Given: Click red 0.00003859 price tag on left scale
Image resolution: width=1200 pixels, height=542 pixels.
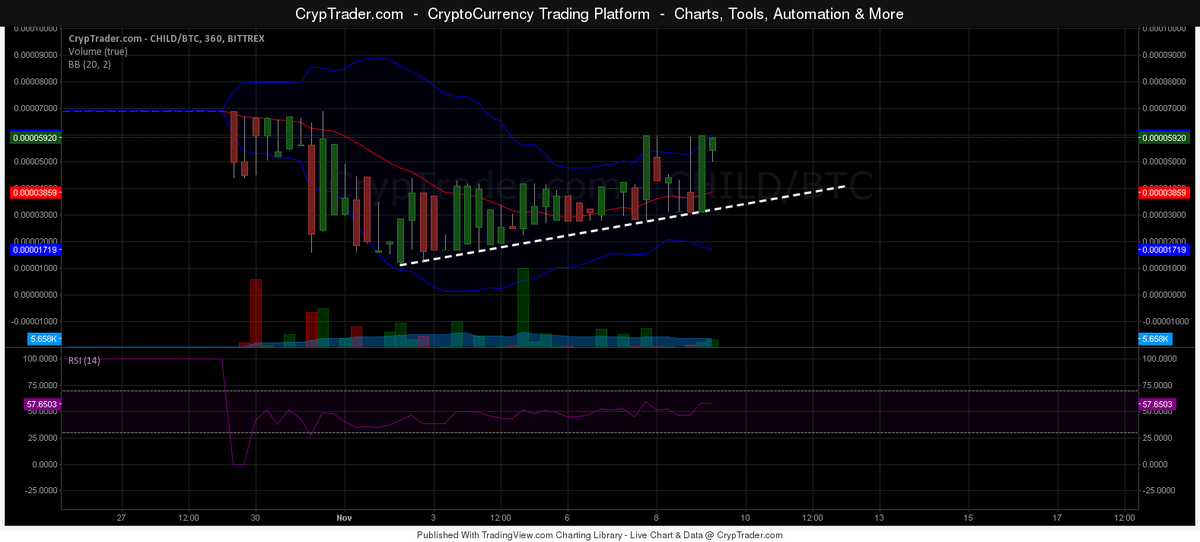Looking at the screenshot, I should (35, 191).
